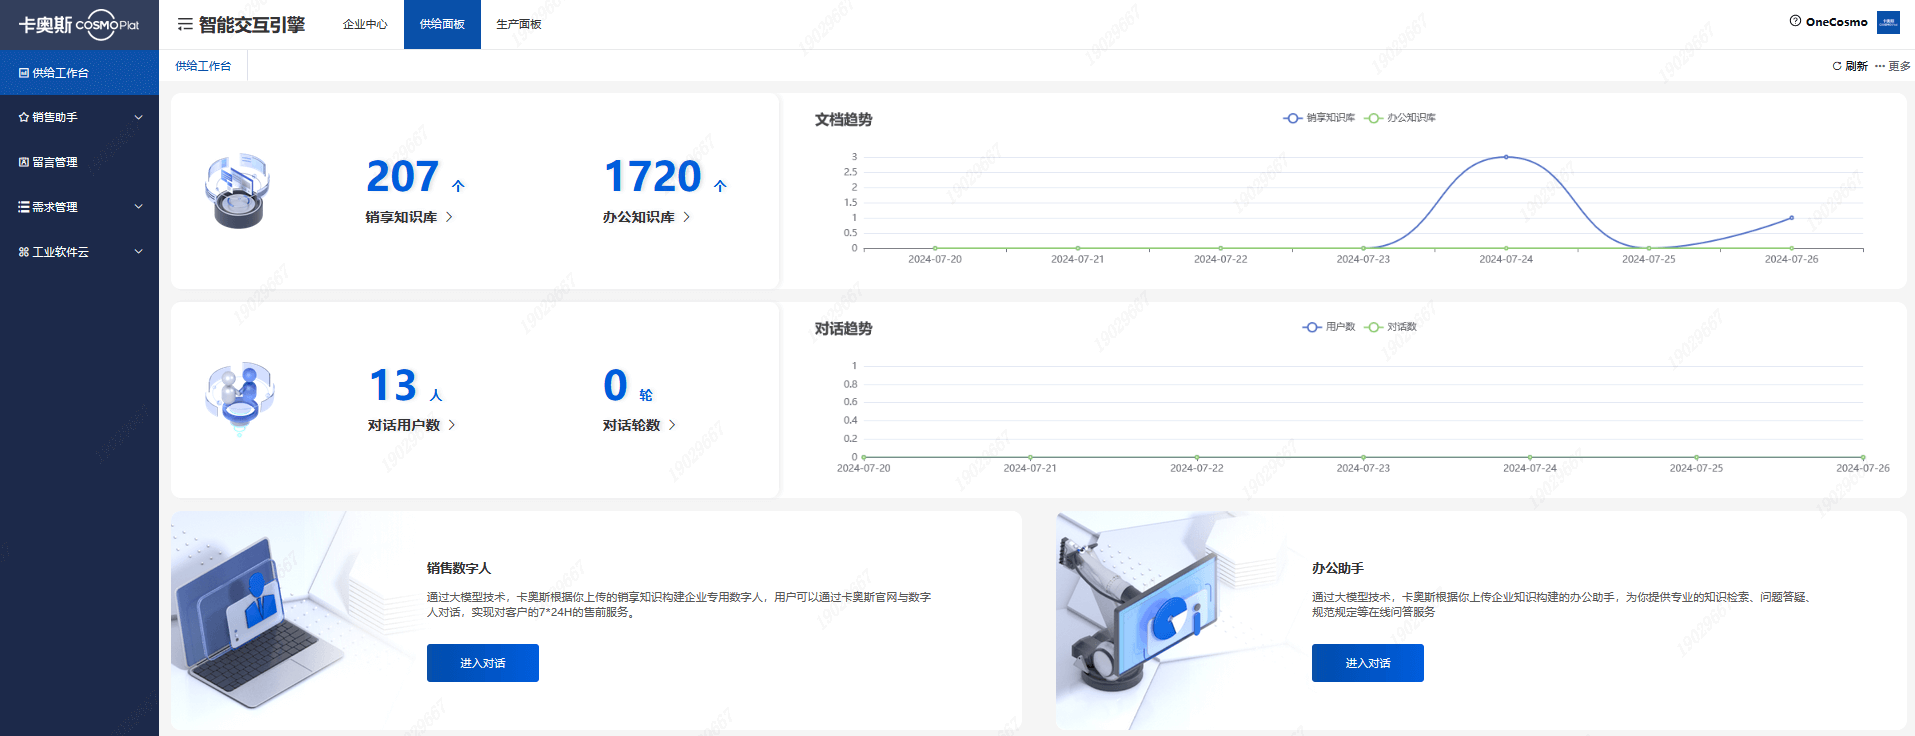The image size is (1915, 736).
Task: Click the up arrow next to 207
Action: [458, 186]
